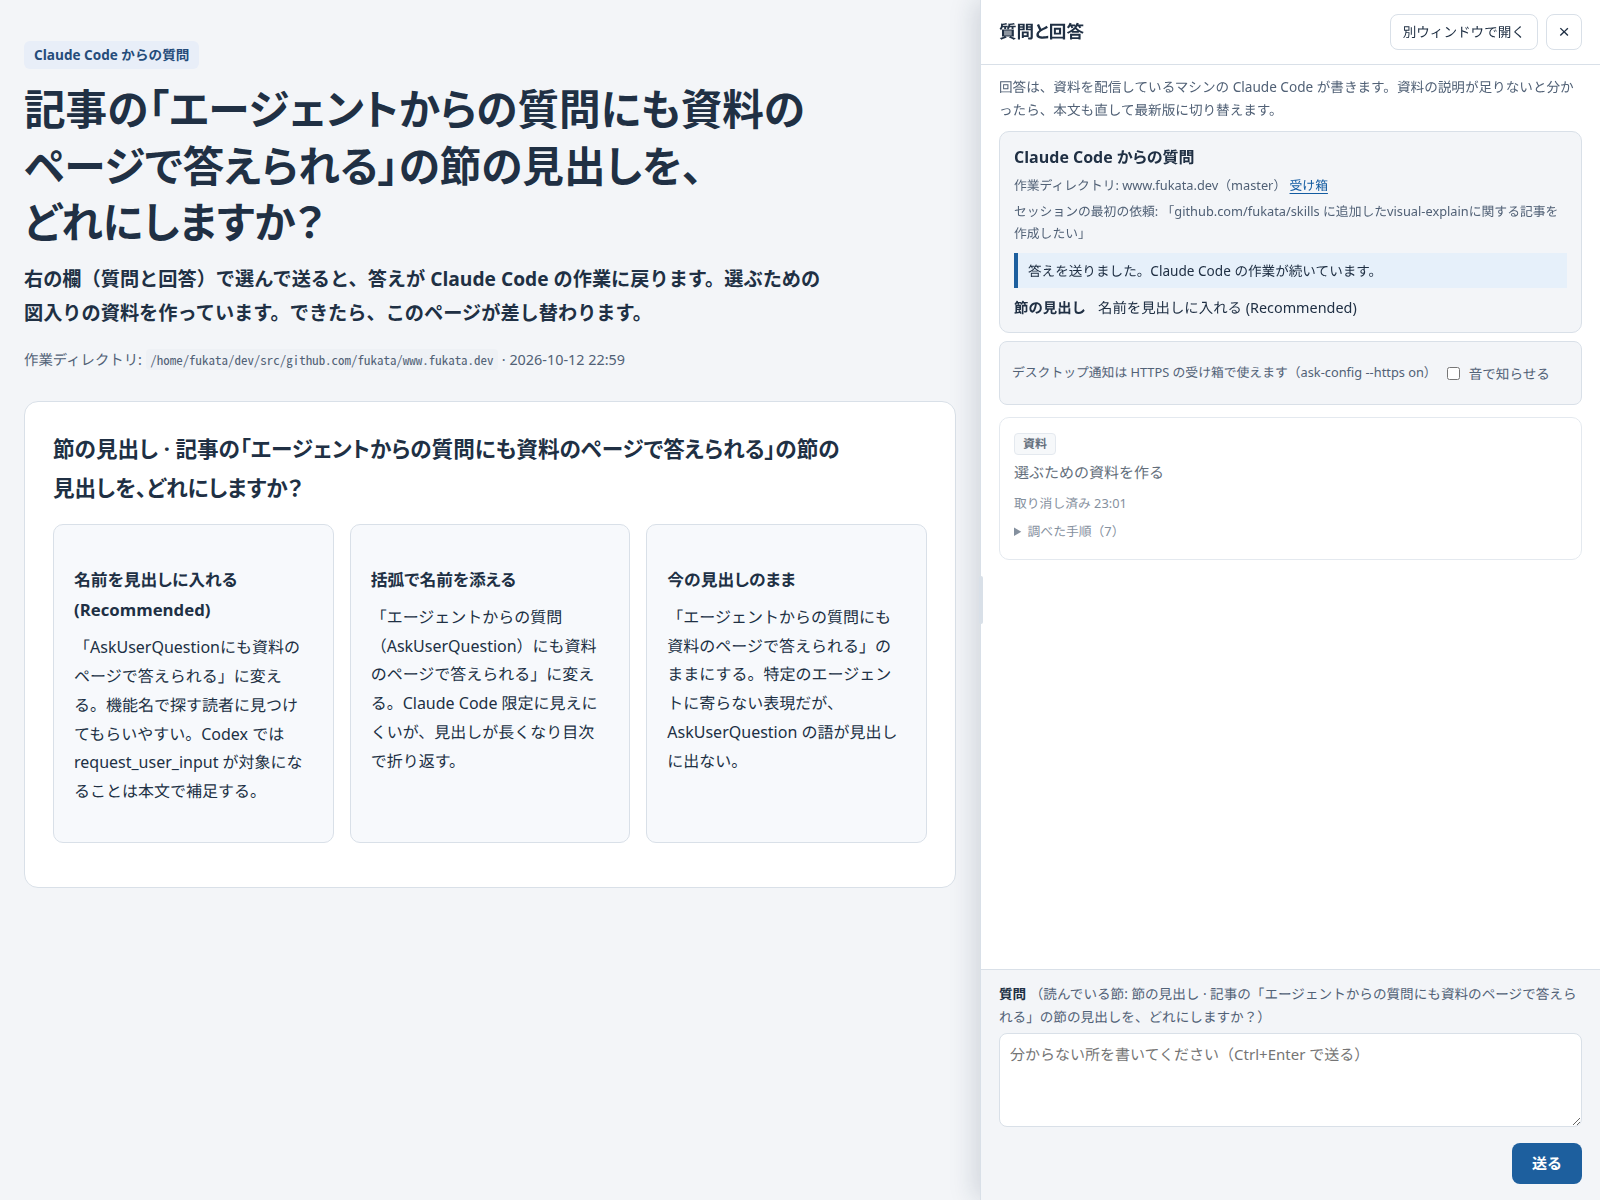Click the 取り消し済み 23:01 status text

pos(1070,503)
